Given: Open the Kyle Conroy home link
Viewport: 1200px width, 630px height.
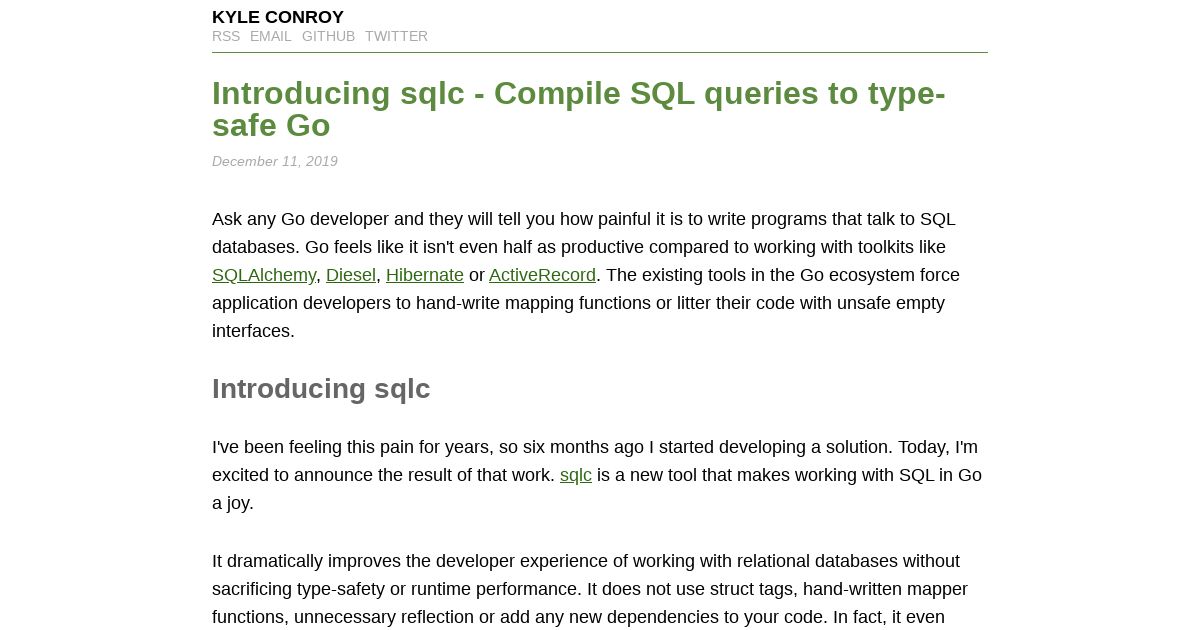Looking at the screenshot, I should [278, 17].
